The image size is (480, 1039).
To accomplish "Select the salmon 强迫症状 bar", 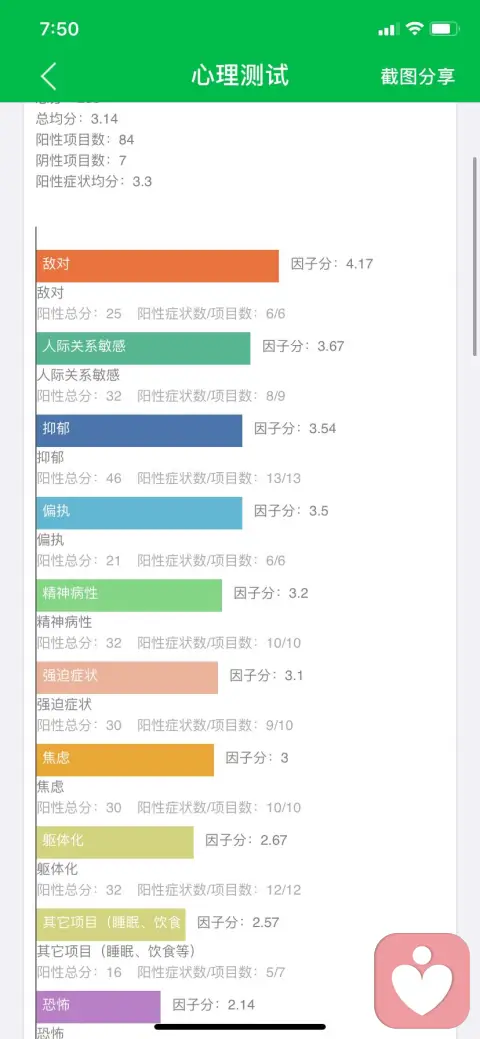I will [x=127, y=677].
